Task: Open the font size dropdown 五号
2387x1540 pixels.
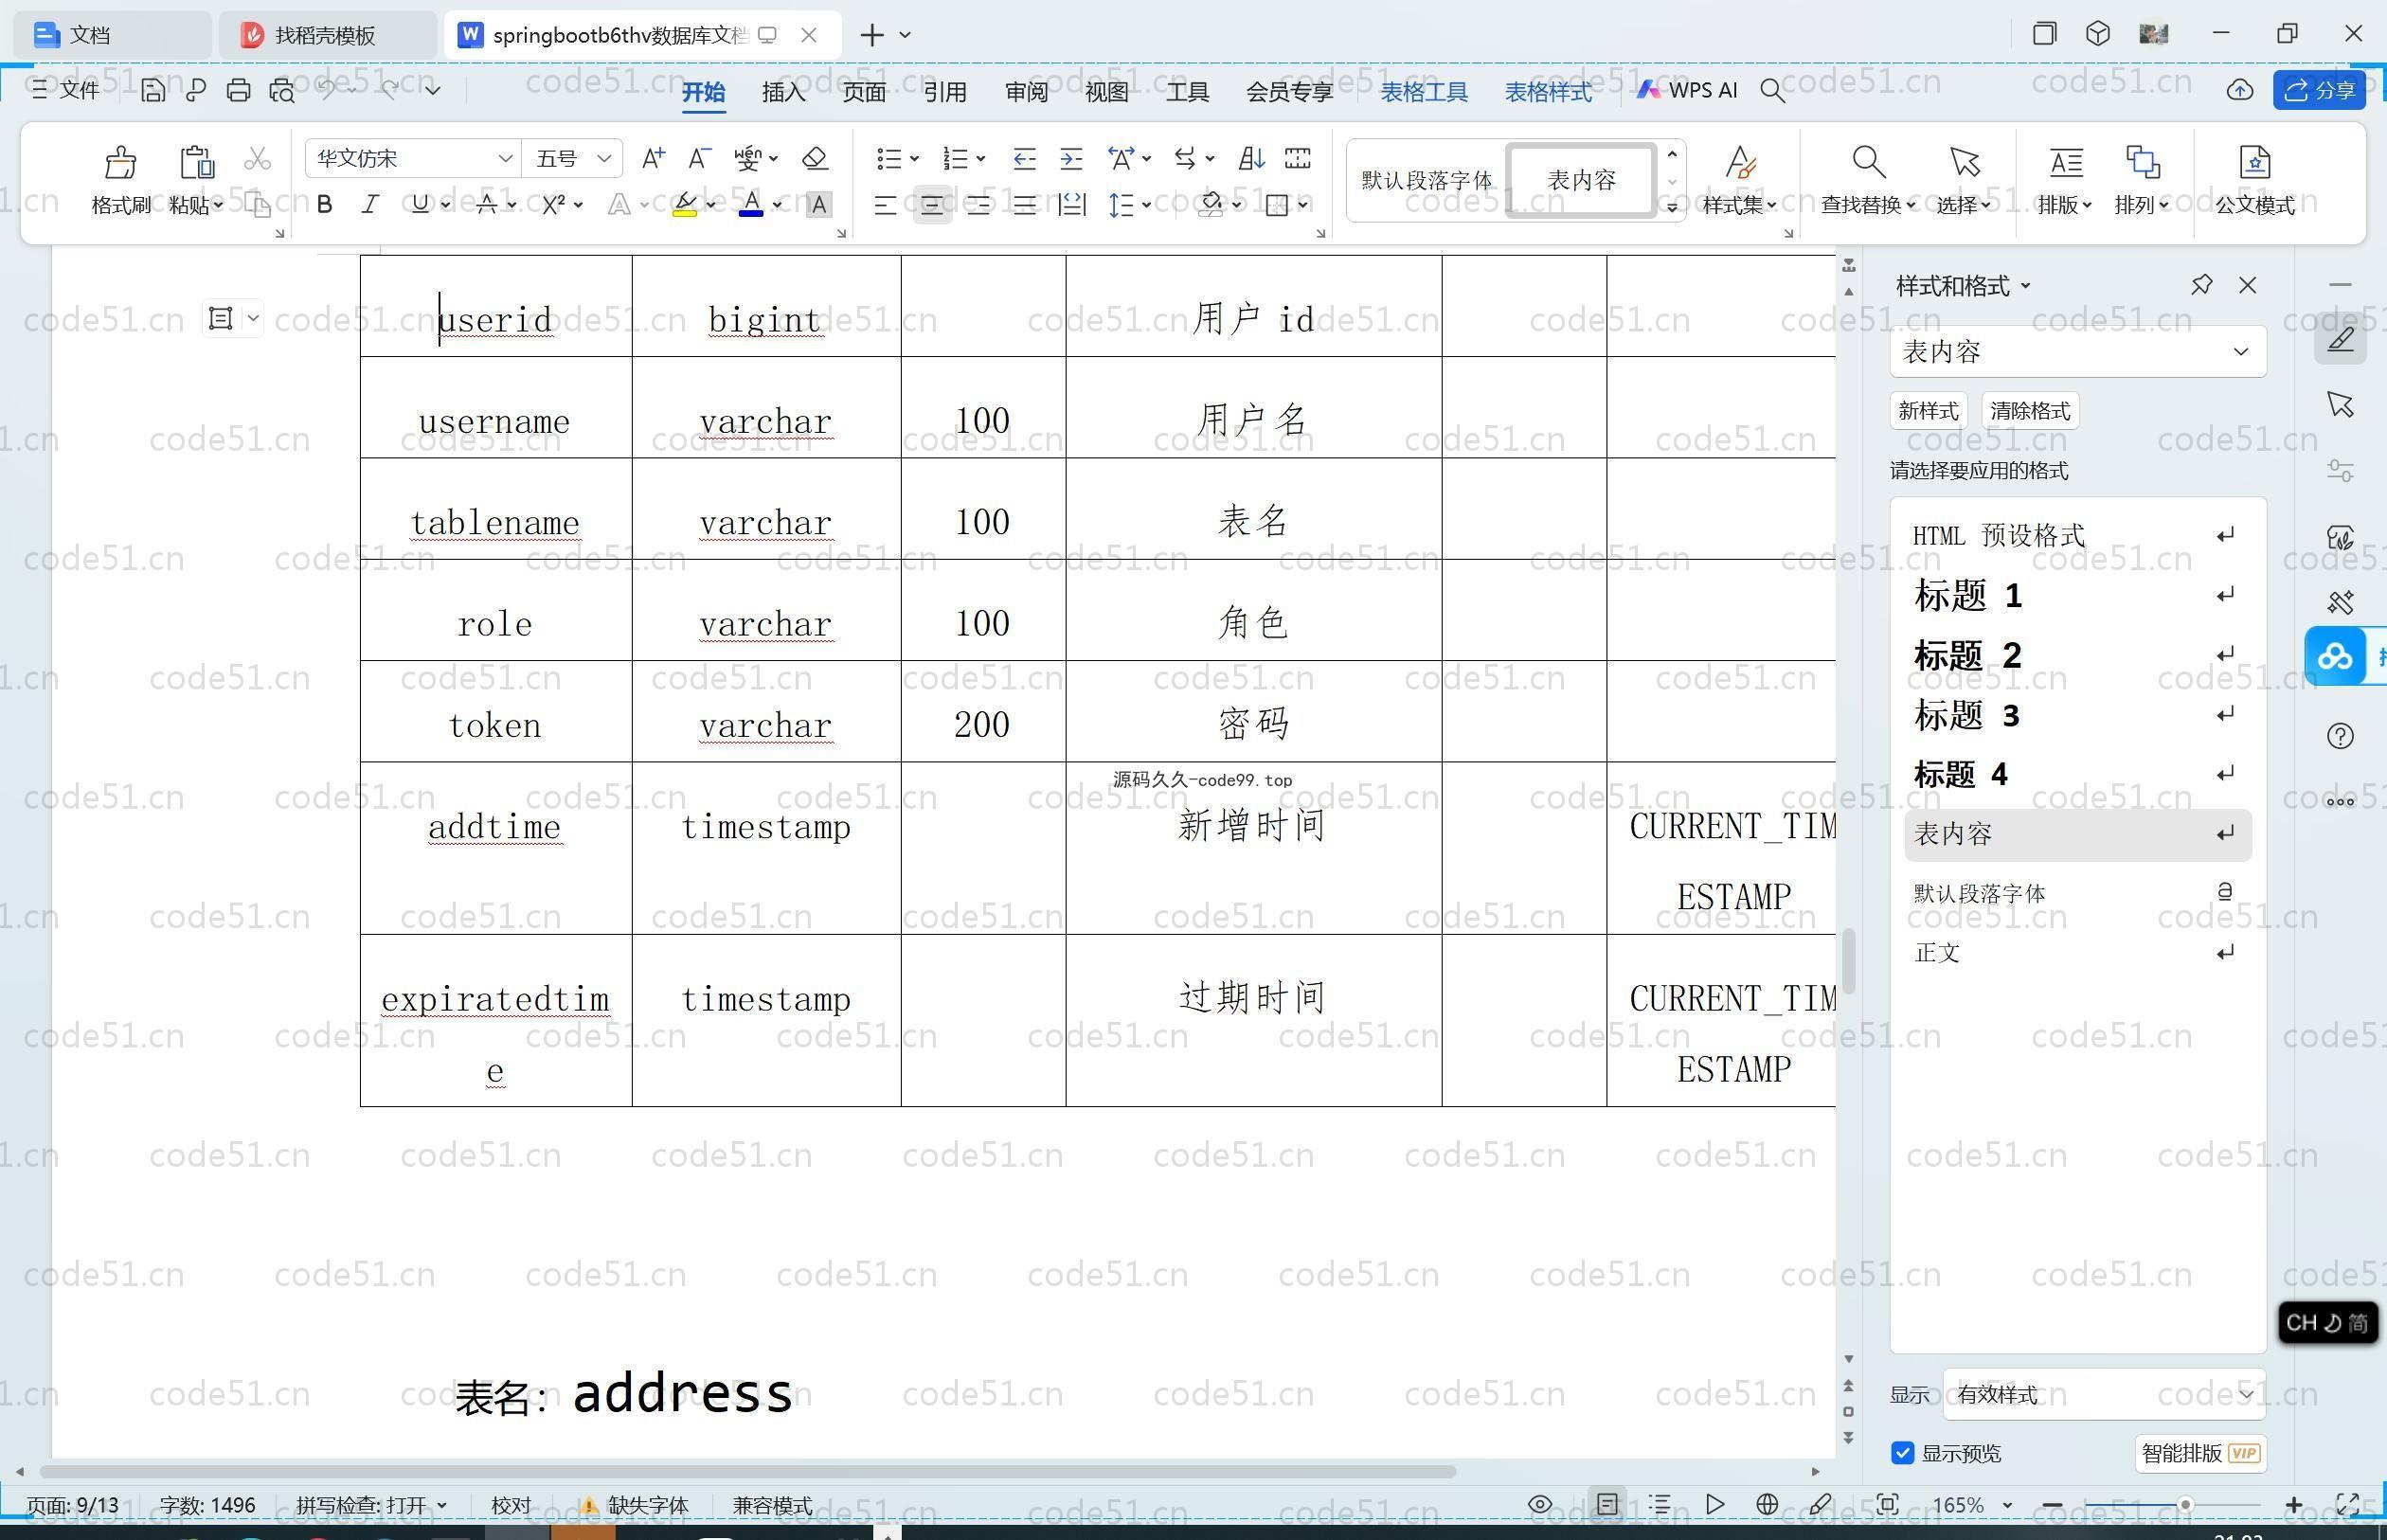Action: 604,158
